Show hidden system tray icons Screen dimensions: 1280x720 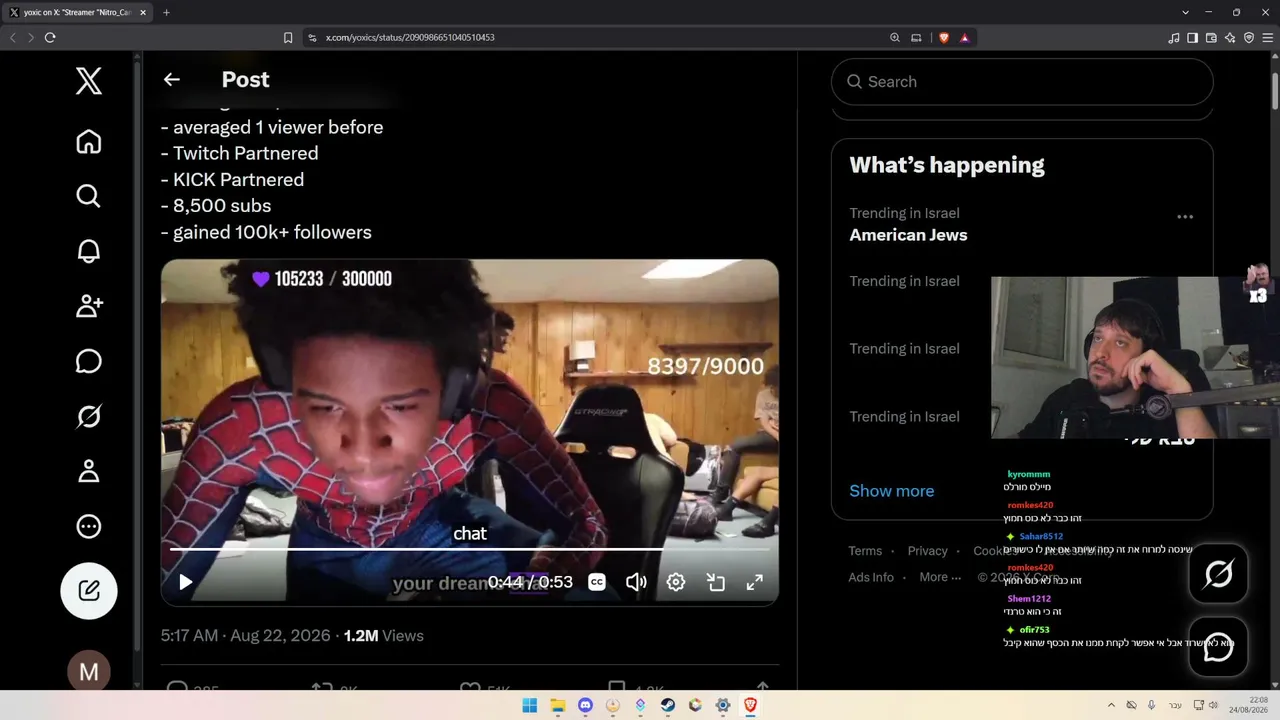[x=1111, y=705]
